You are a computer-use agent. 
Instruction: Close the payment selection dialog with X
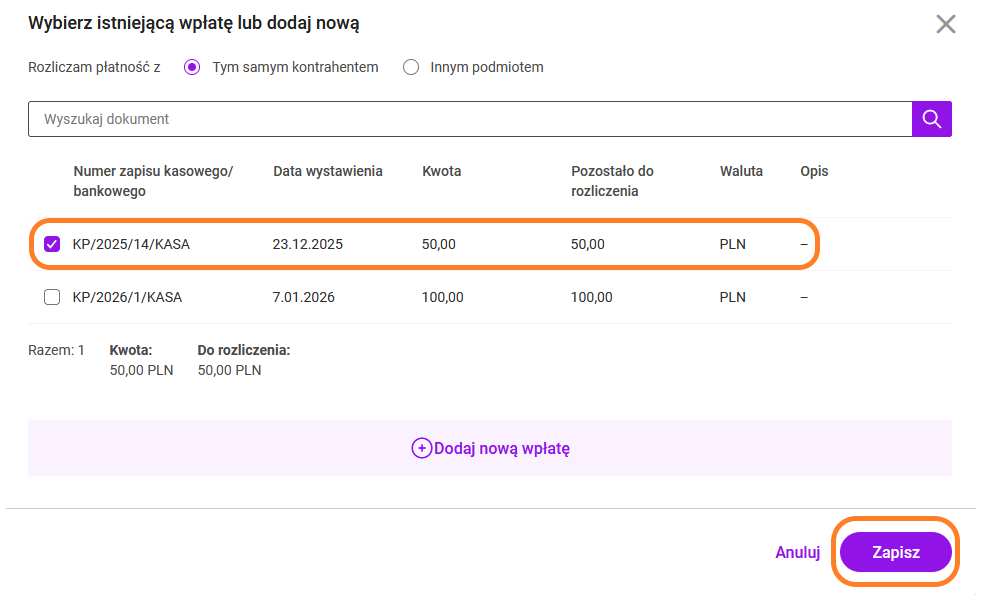(x=945, y=25)
